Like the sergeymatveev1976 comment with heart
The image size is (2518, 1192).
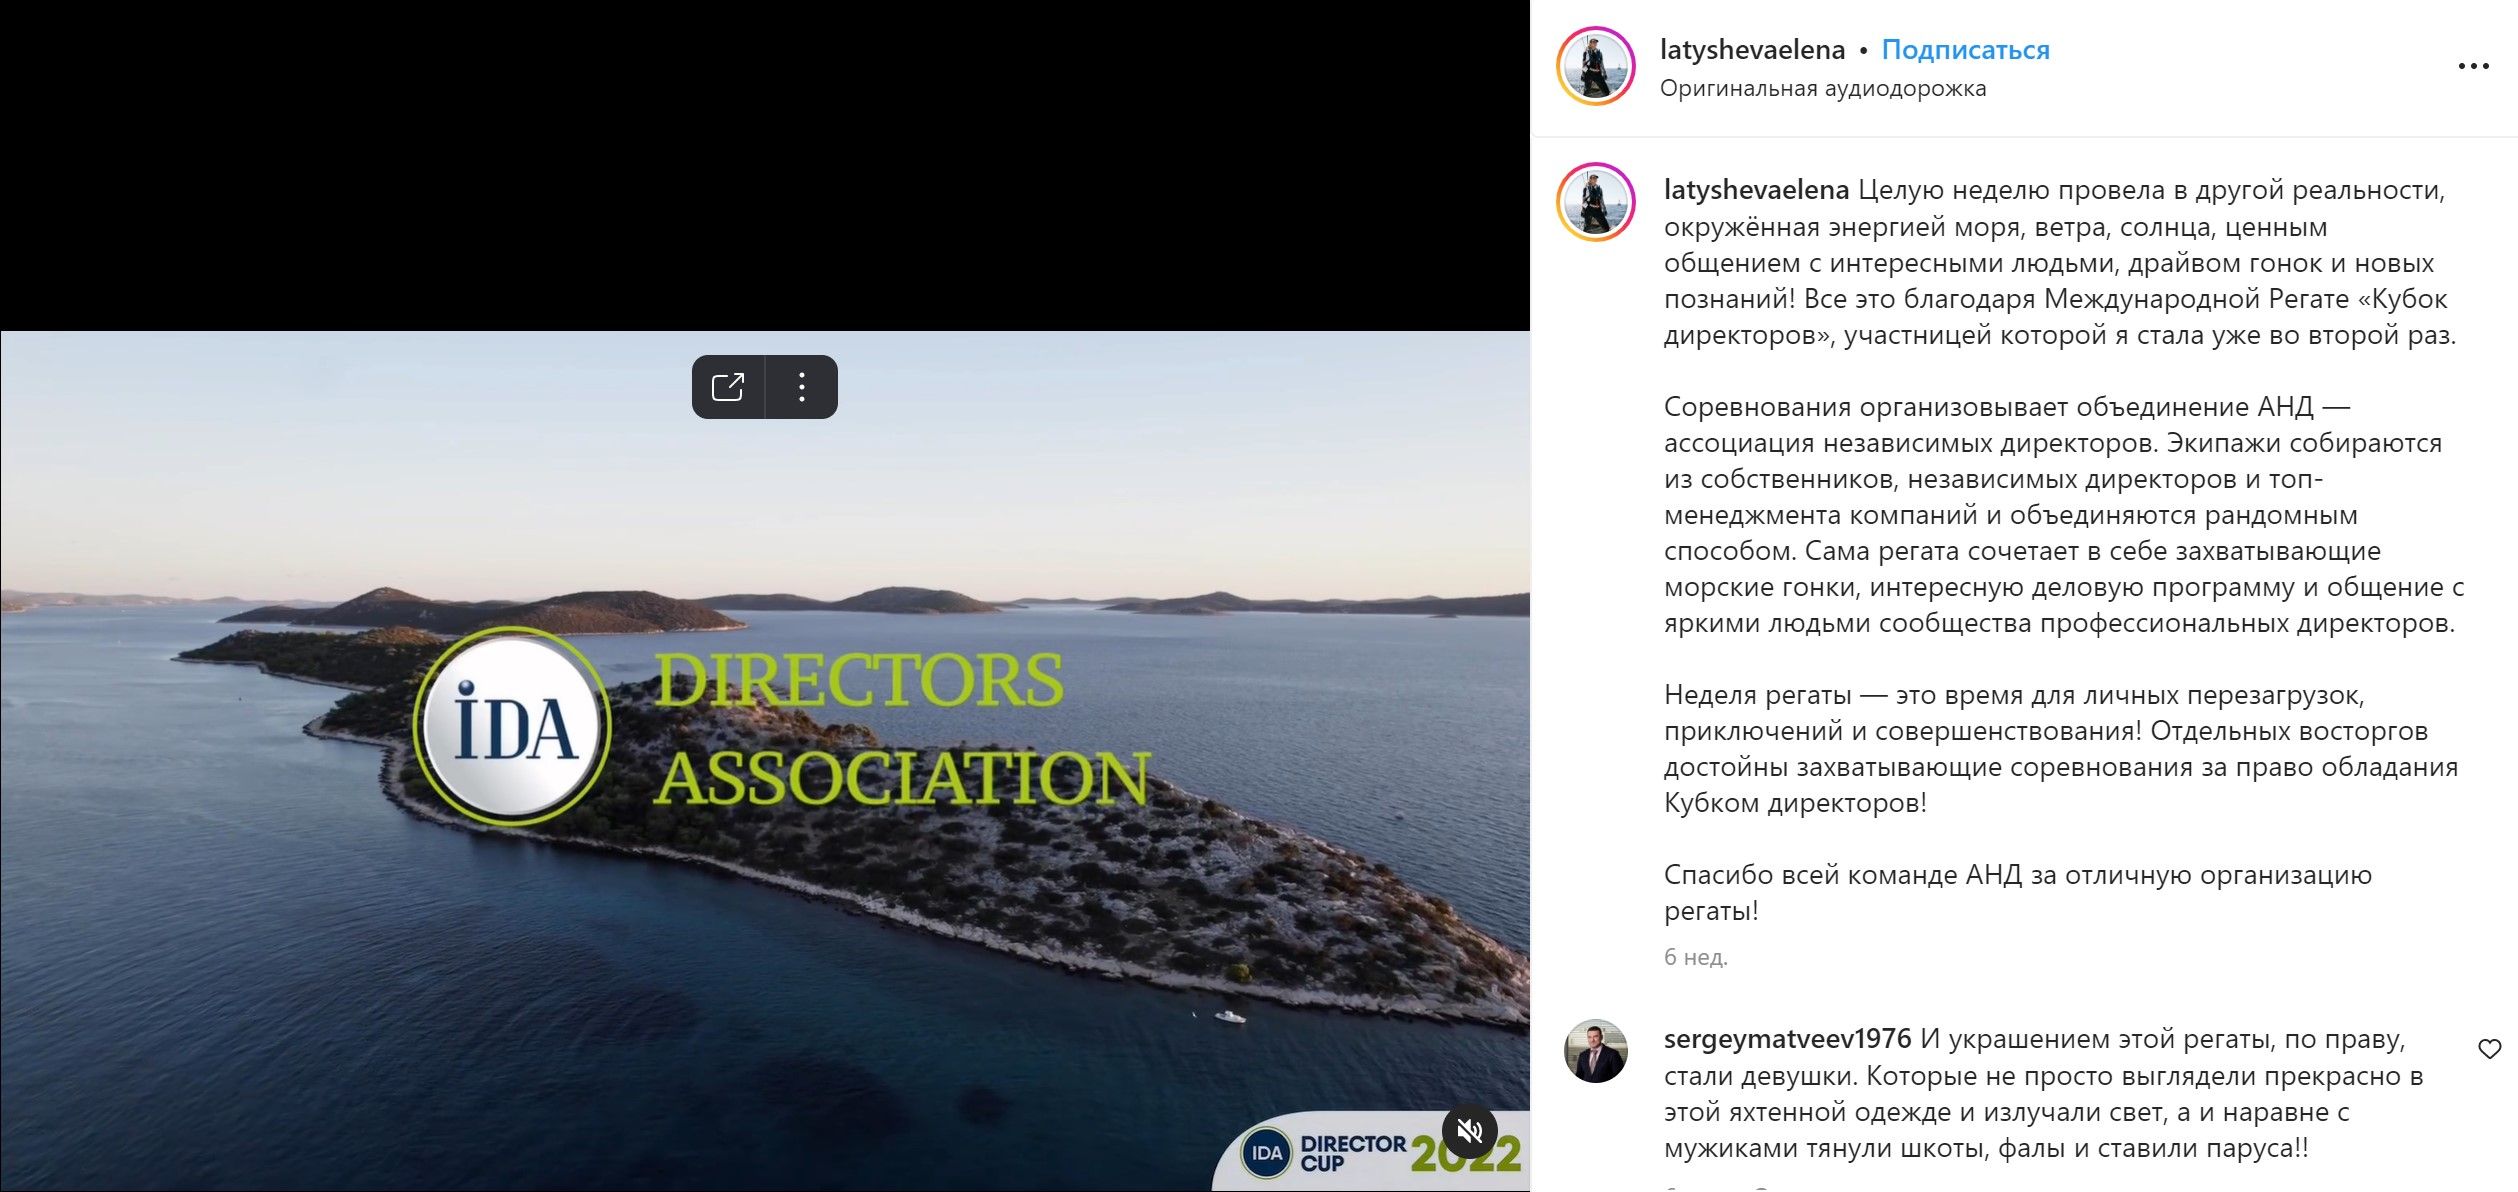click(2489, 1049)
